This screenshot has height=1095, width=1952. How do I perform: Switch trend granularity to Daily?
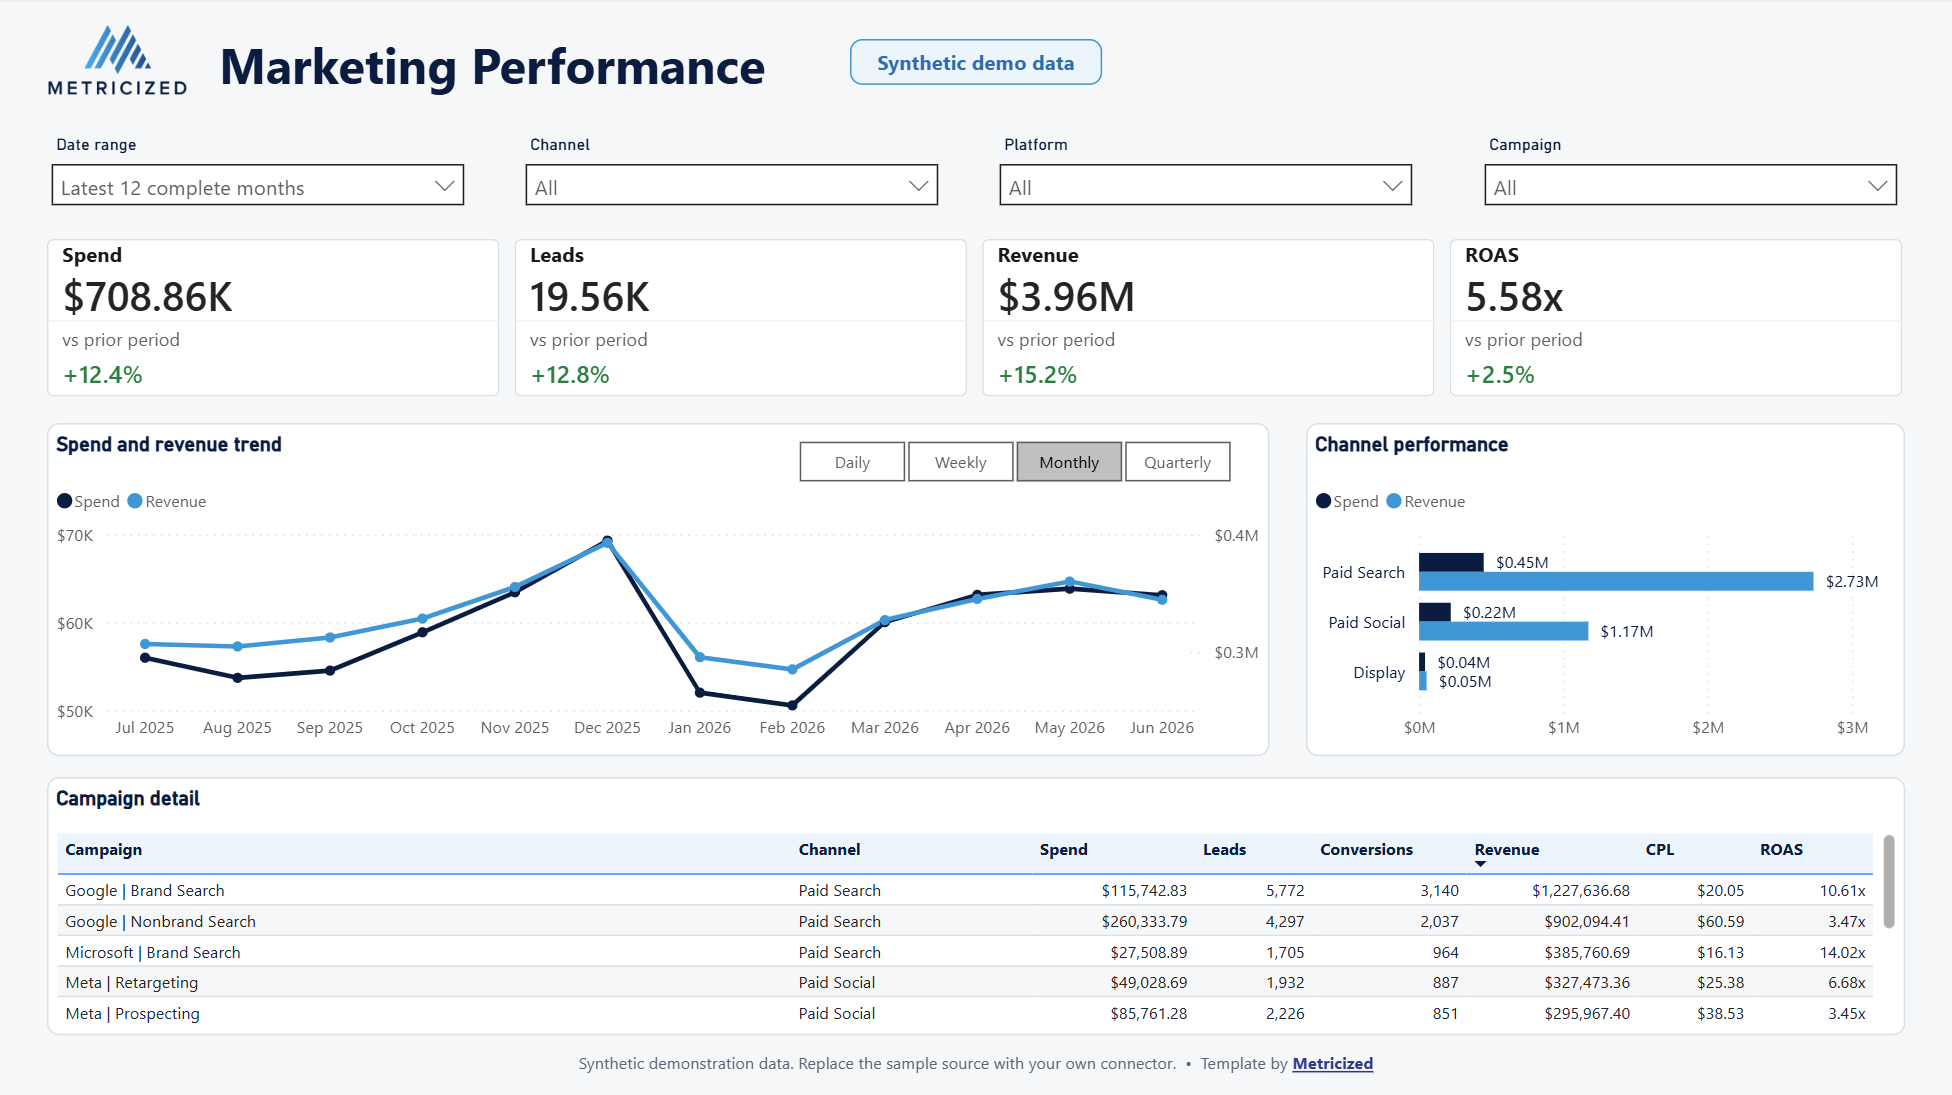click(x=852, y=462)
